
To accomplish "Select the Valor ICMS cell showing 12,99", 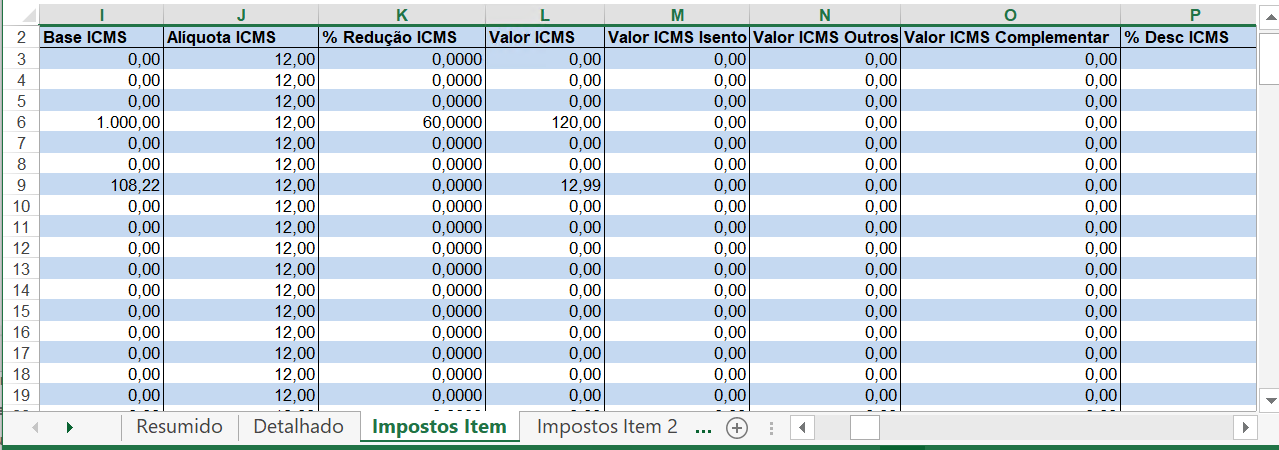I will pos(544,185).
